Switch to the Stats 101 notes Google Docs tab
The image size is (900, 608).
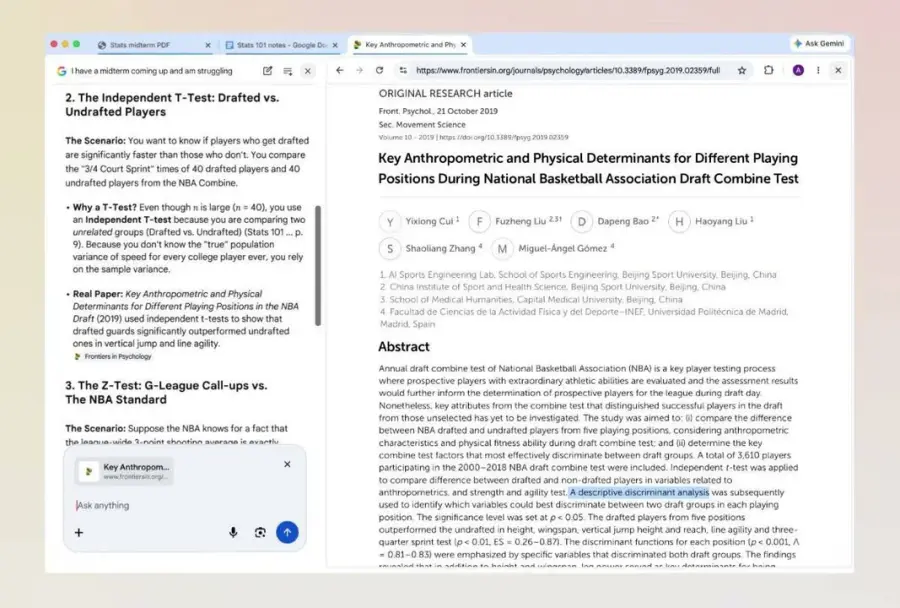(x=281, y=45)
